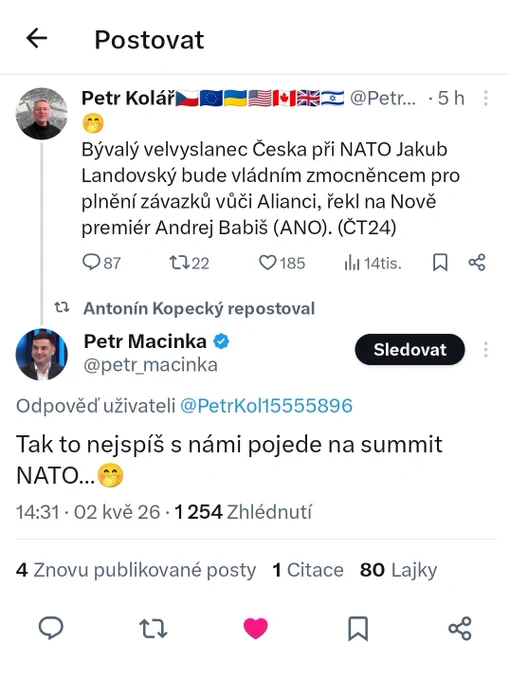View analytics showing 14tis. views
The height and width of the screenshot is (680, 510).
coord(373,262)
